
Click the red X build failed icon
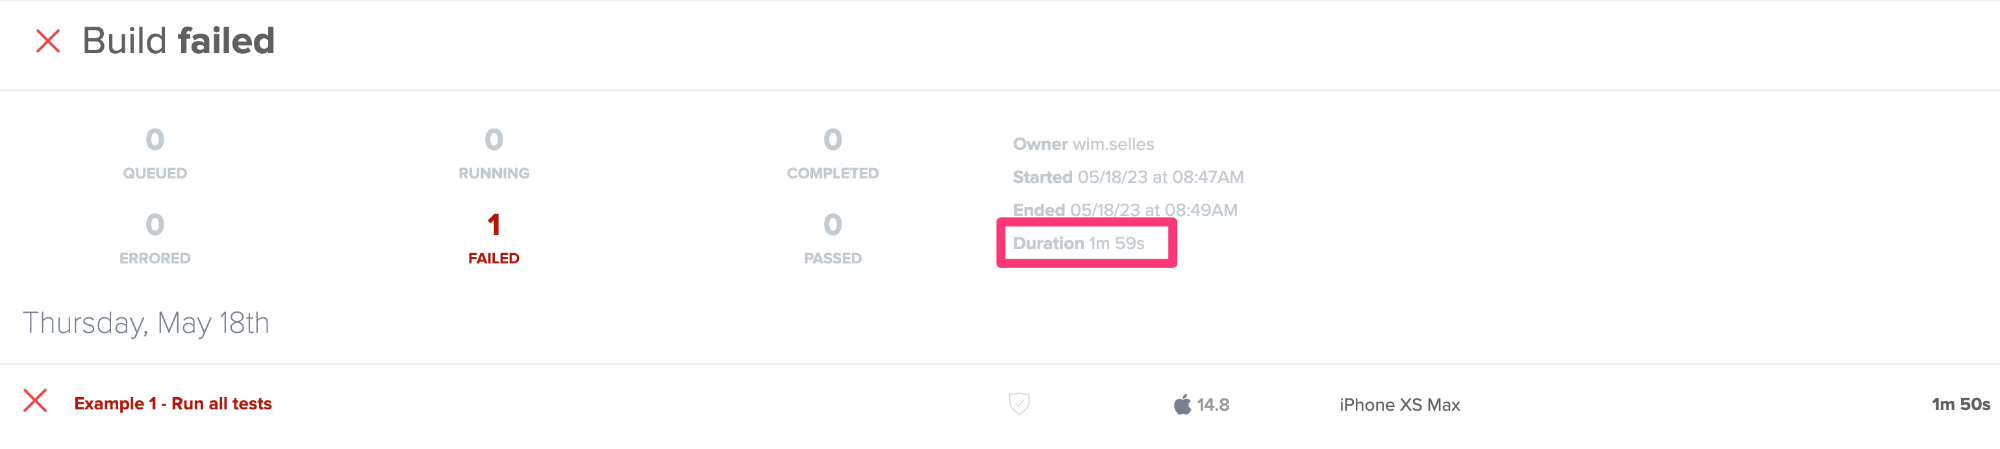tap(48, 41)
